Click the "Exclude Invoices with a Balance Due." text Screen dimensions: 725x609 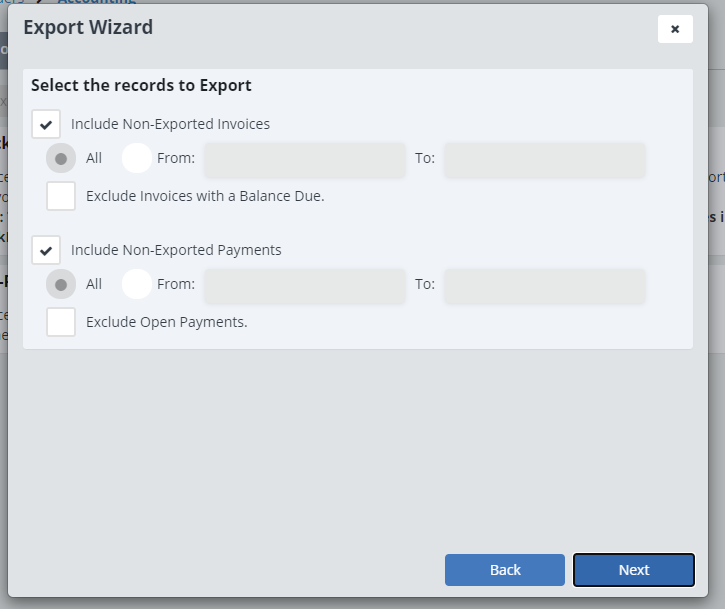tap(205, 197)
